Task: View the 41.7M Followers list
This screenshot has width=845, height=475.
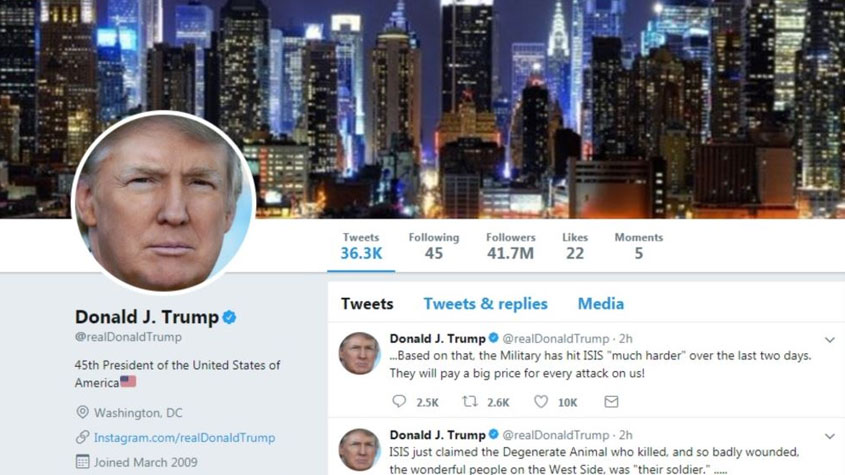Action: click(x=510, y=246)
